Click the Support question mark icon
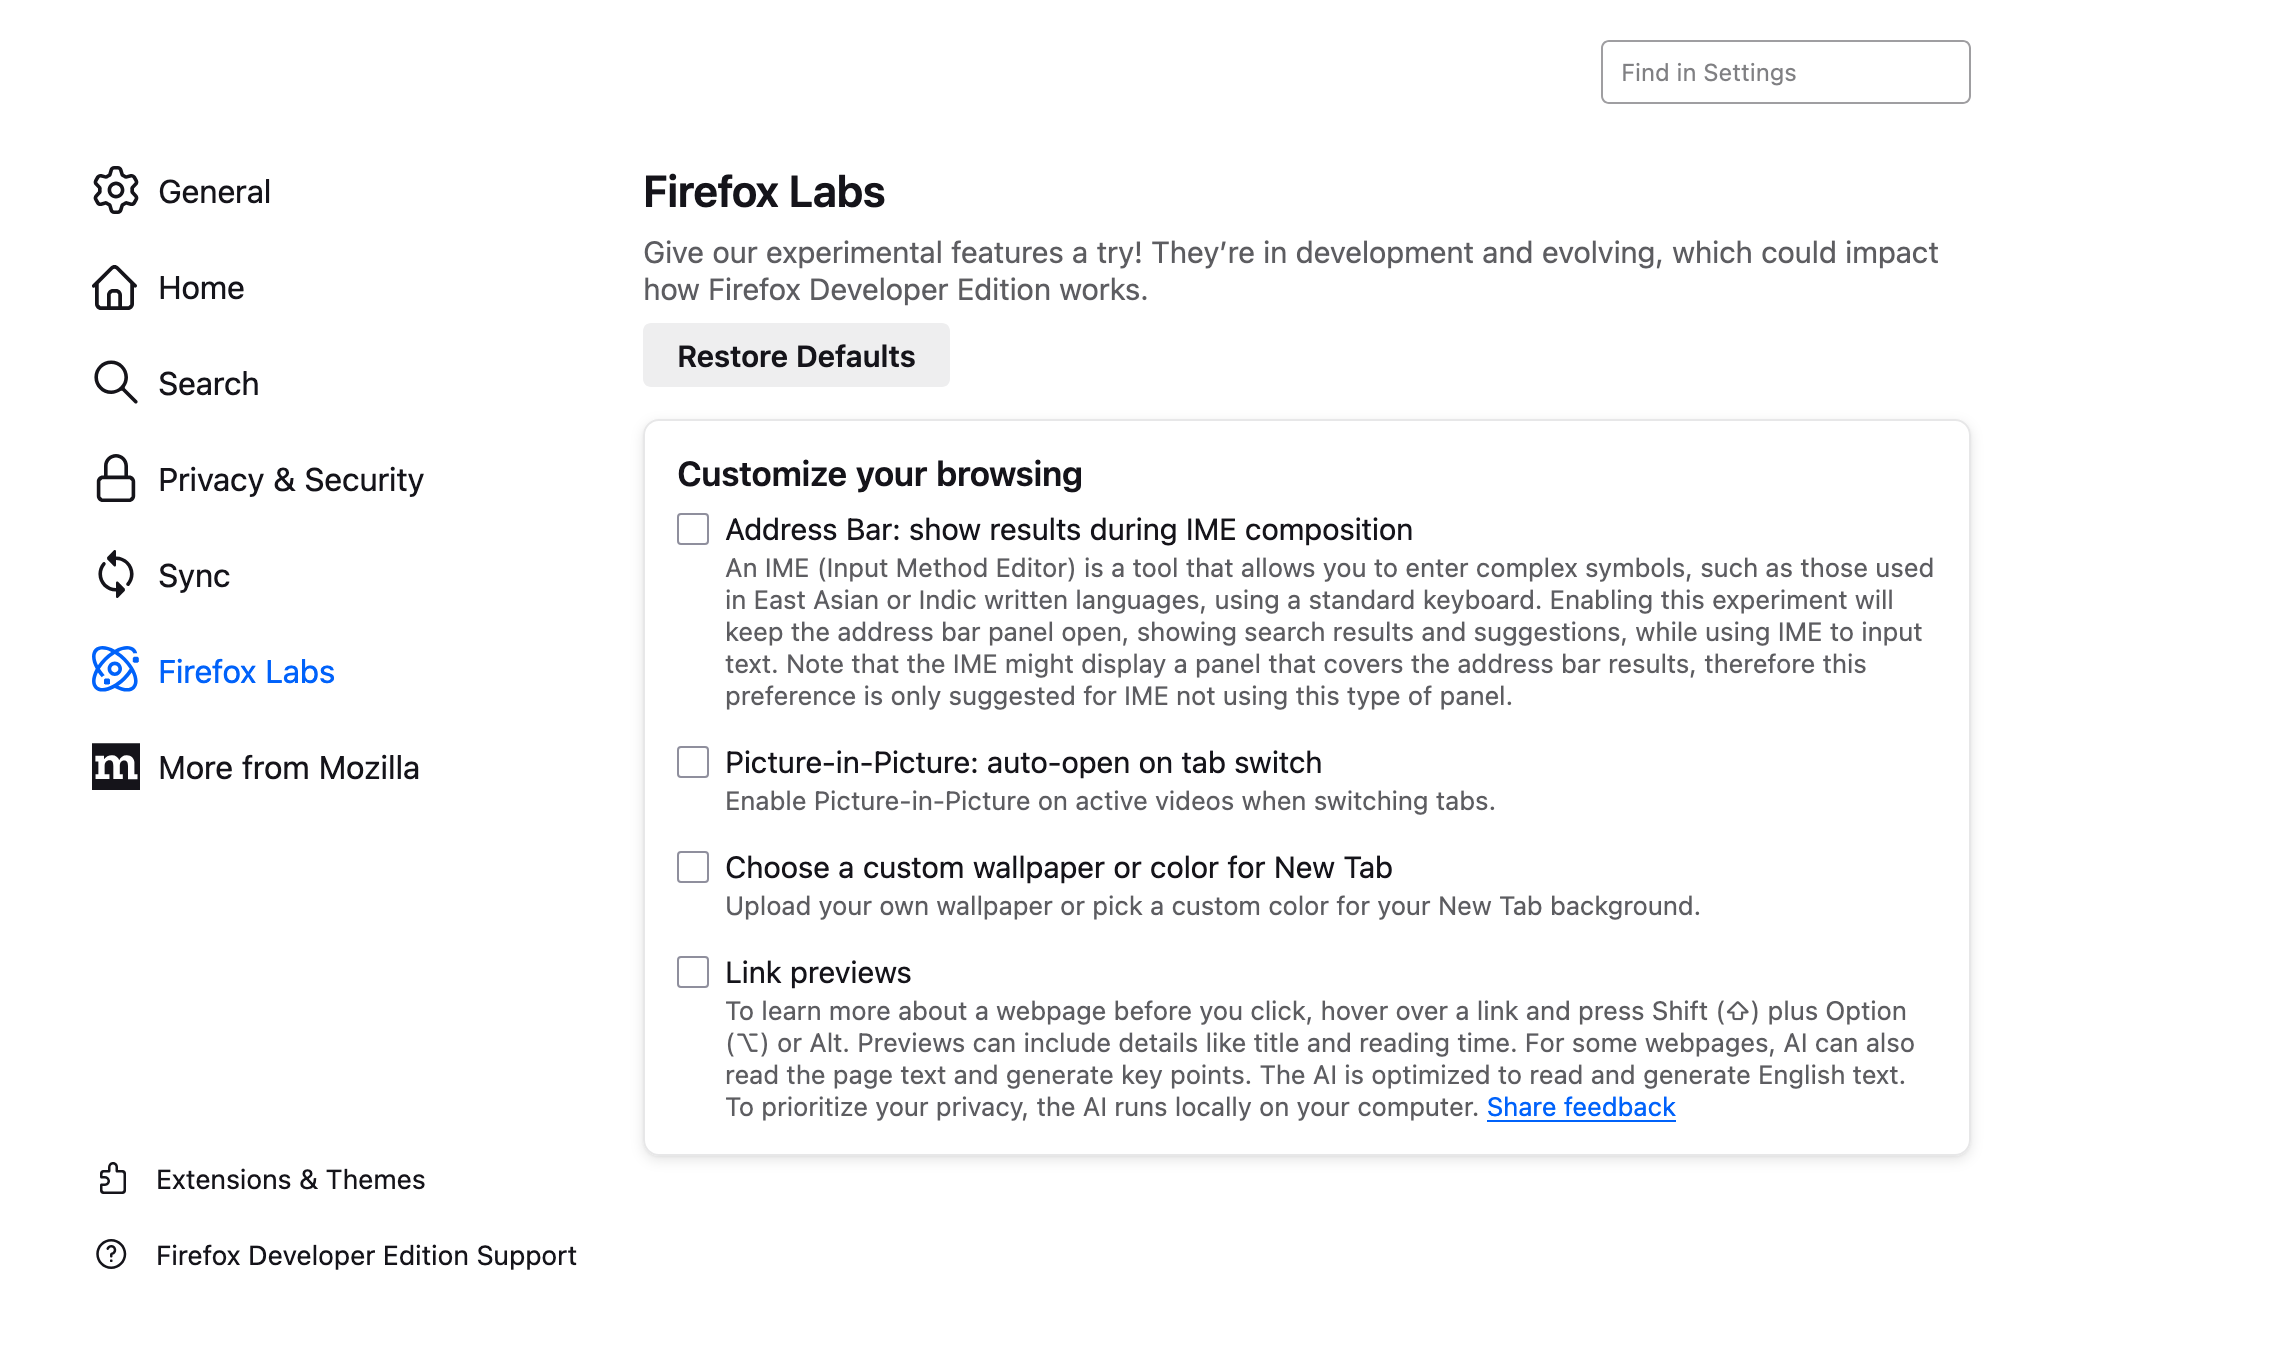This screenshot has width=2282, height=1364. 111,1254
